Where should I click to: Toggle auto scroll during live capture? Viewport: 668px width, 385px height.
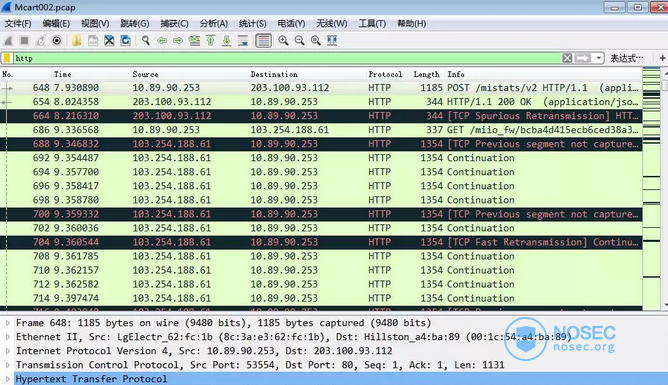[243, 40]
